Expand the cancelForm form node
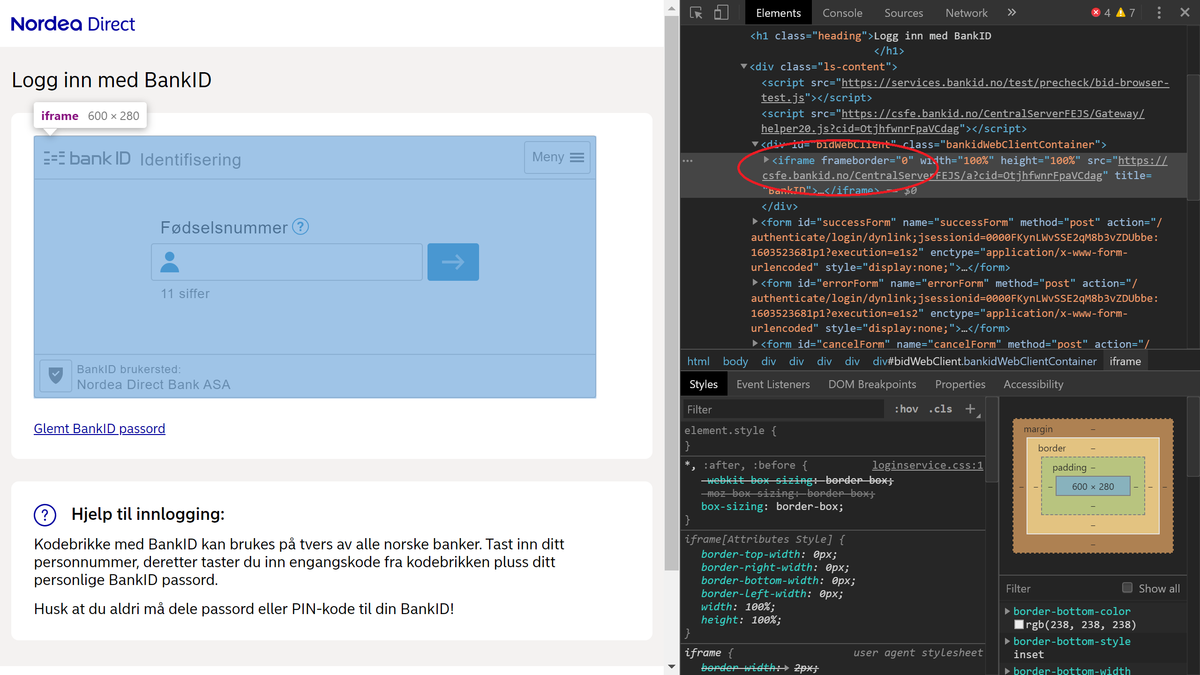Image resolution: width=1200 pixels, height=675 pixels. tap(756, 344)
